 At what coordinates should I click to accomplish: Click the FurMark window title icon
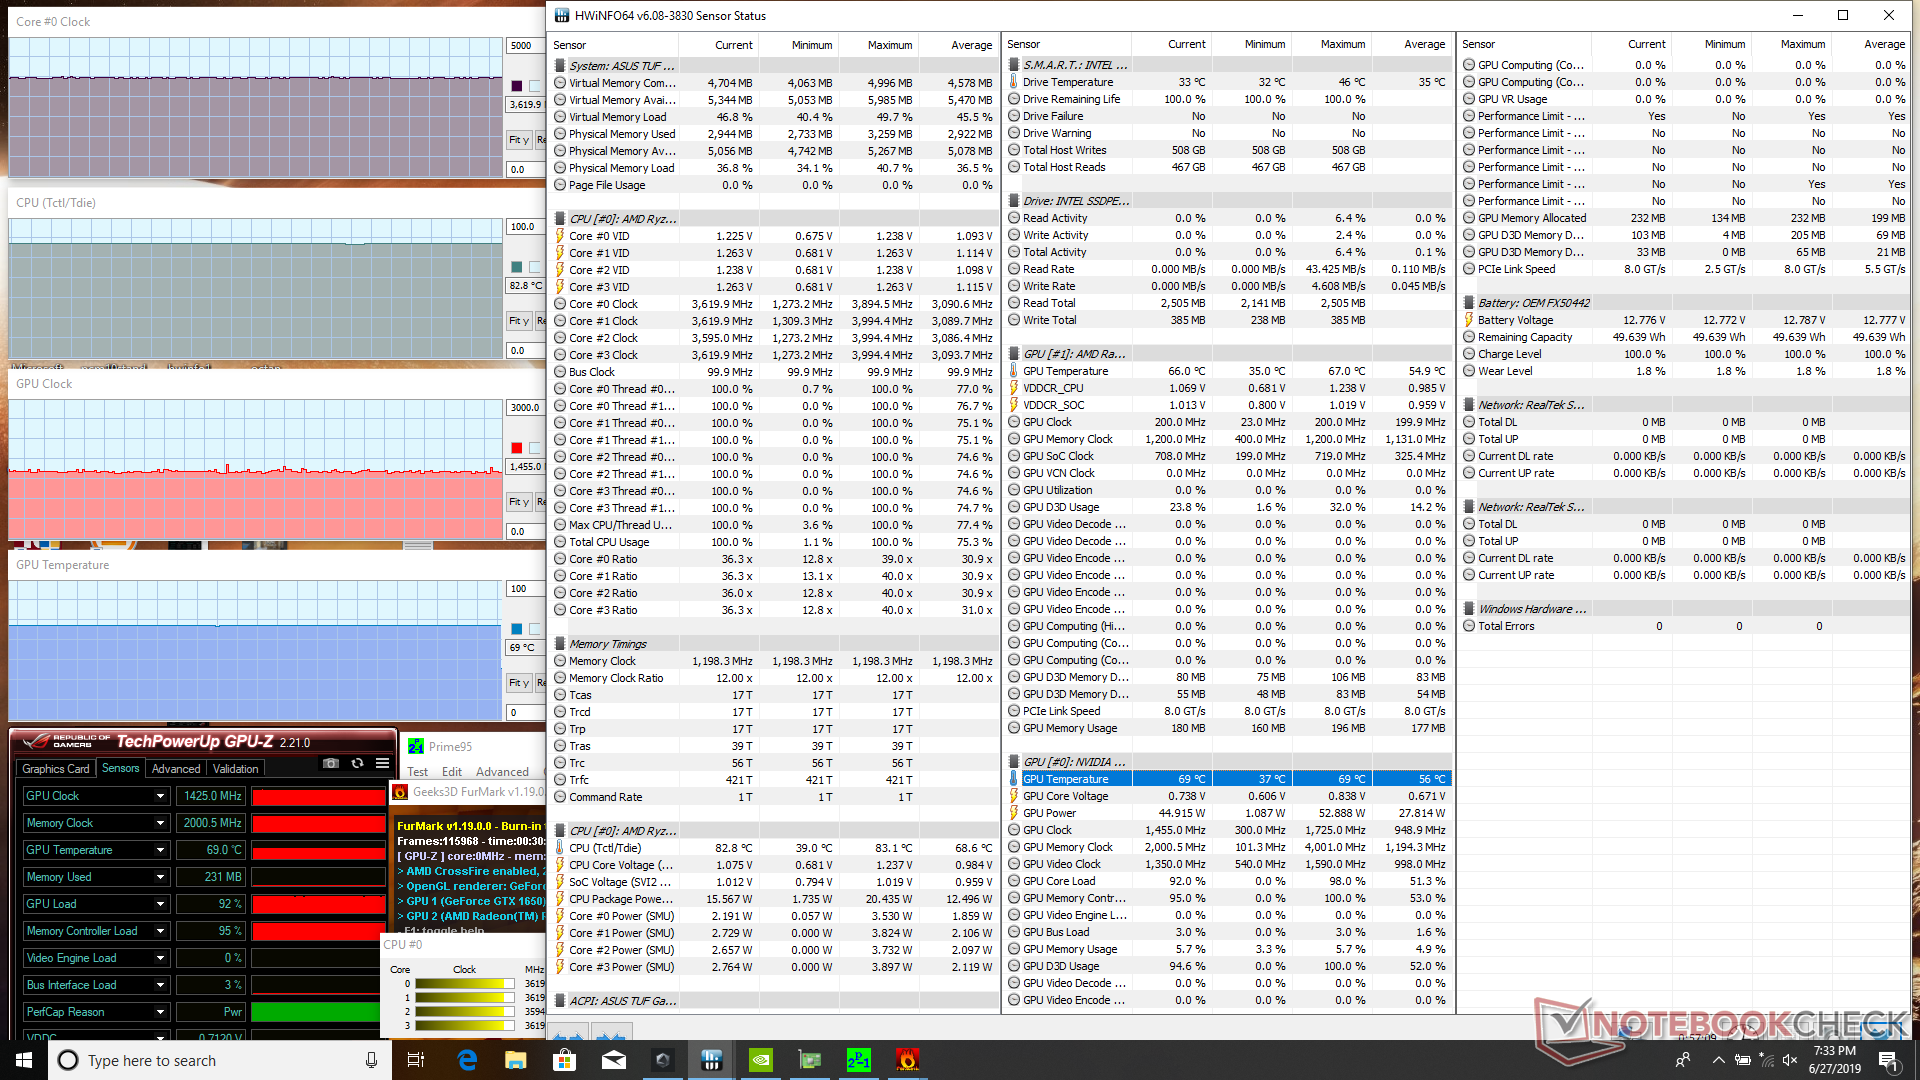click(x=400, y=792)
